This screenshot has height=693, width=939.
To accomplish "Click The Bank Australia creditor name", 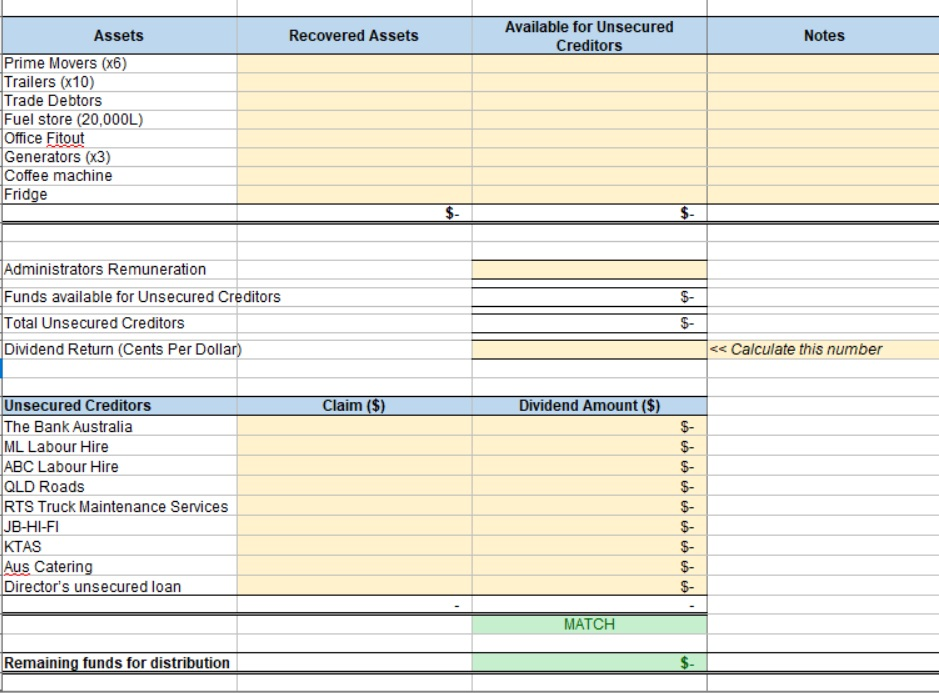I will pyautogui.click(x=68, y=427).
